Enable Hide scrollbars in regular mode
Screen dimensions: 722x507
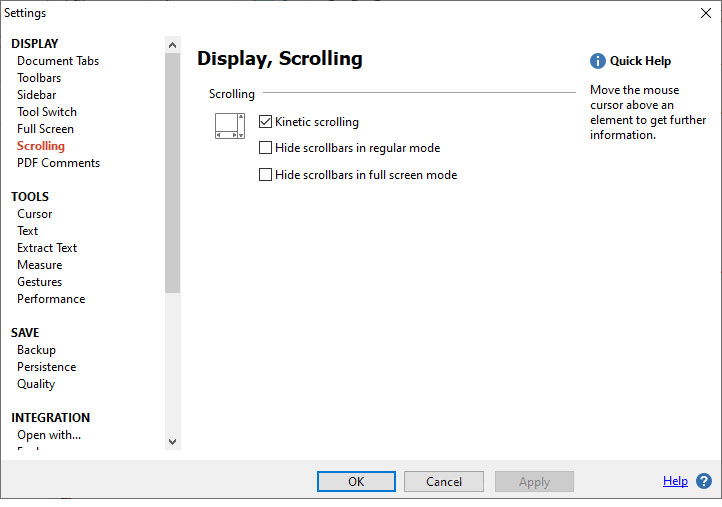[x=266, y=148]
